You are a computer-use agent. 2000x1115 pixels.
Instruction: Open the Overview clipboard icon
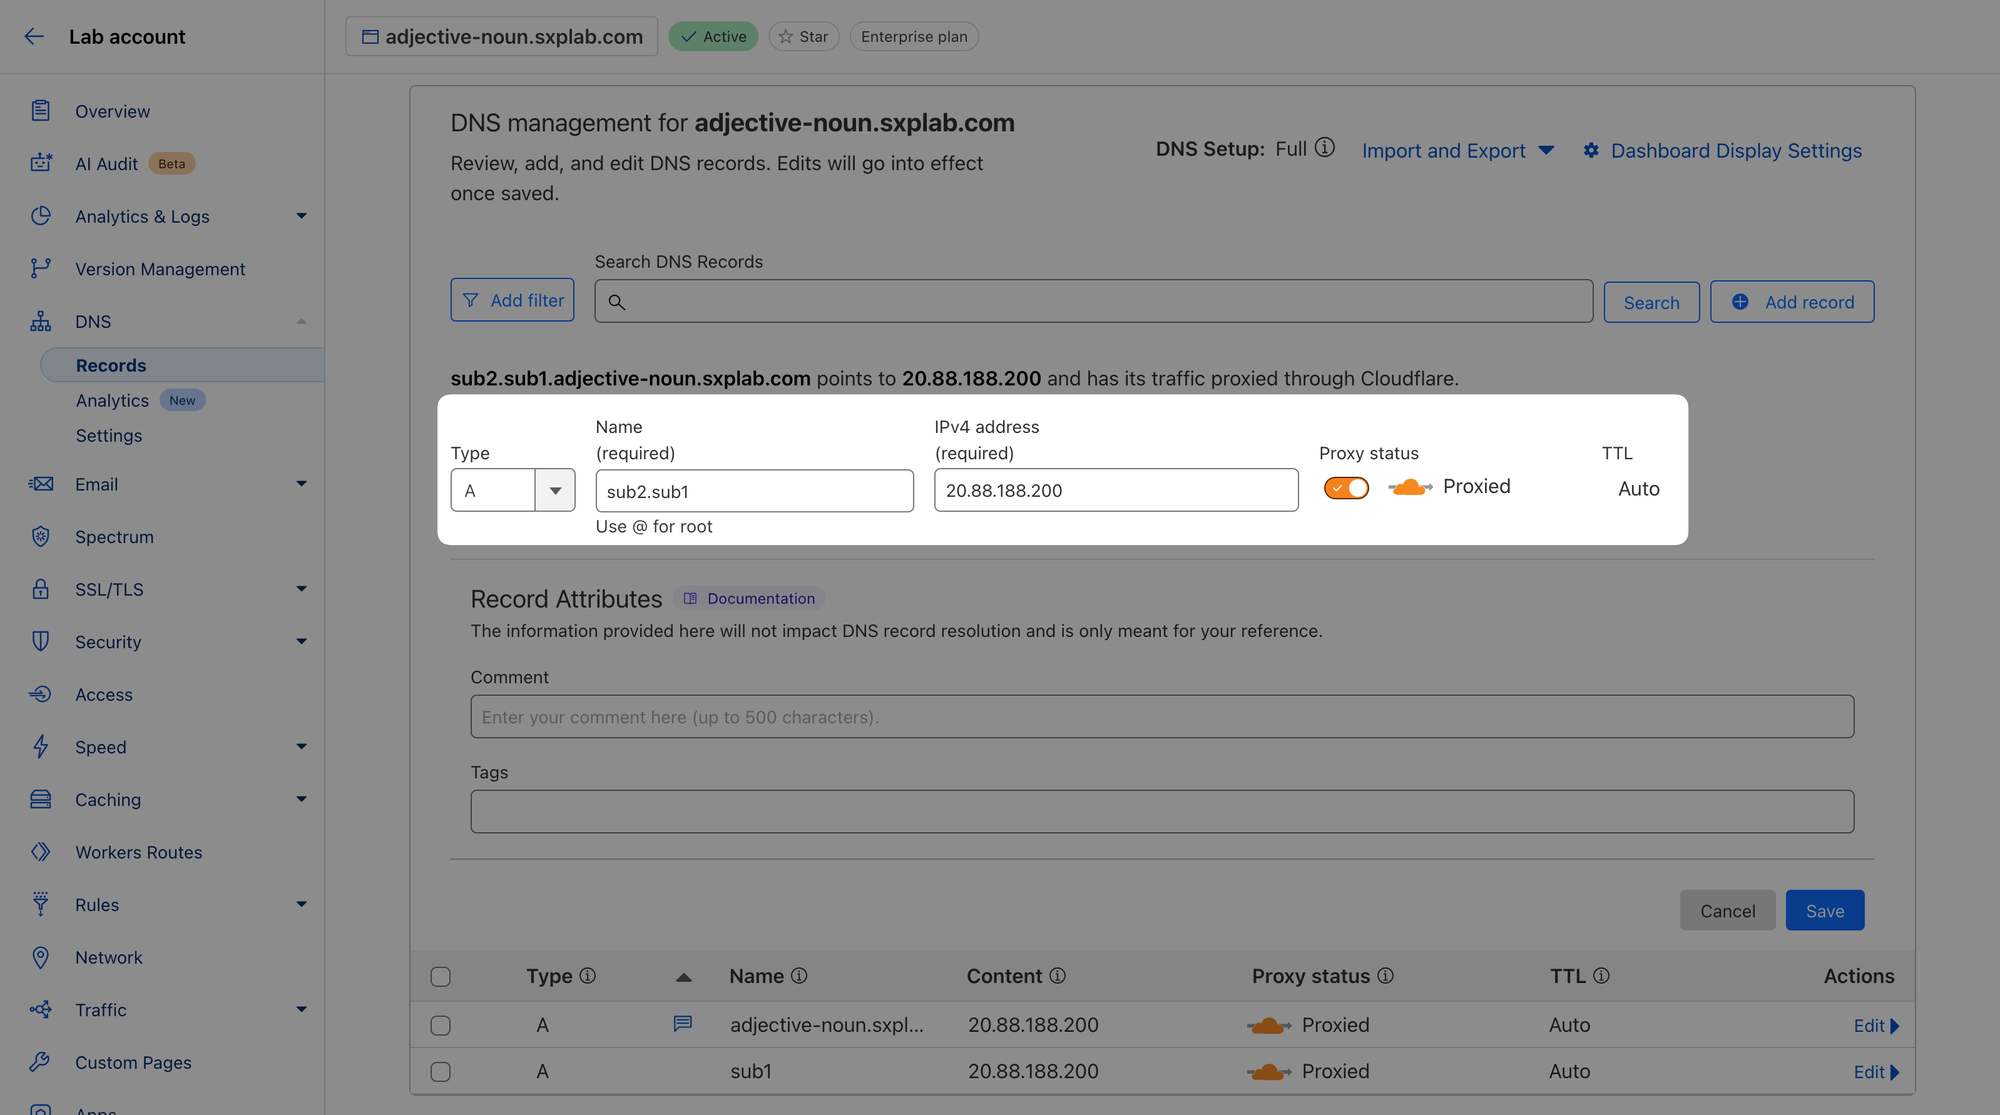pyautogui.click(x=40, y=111)
